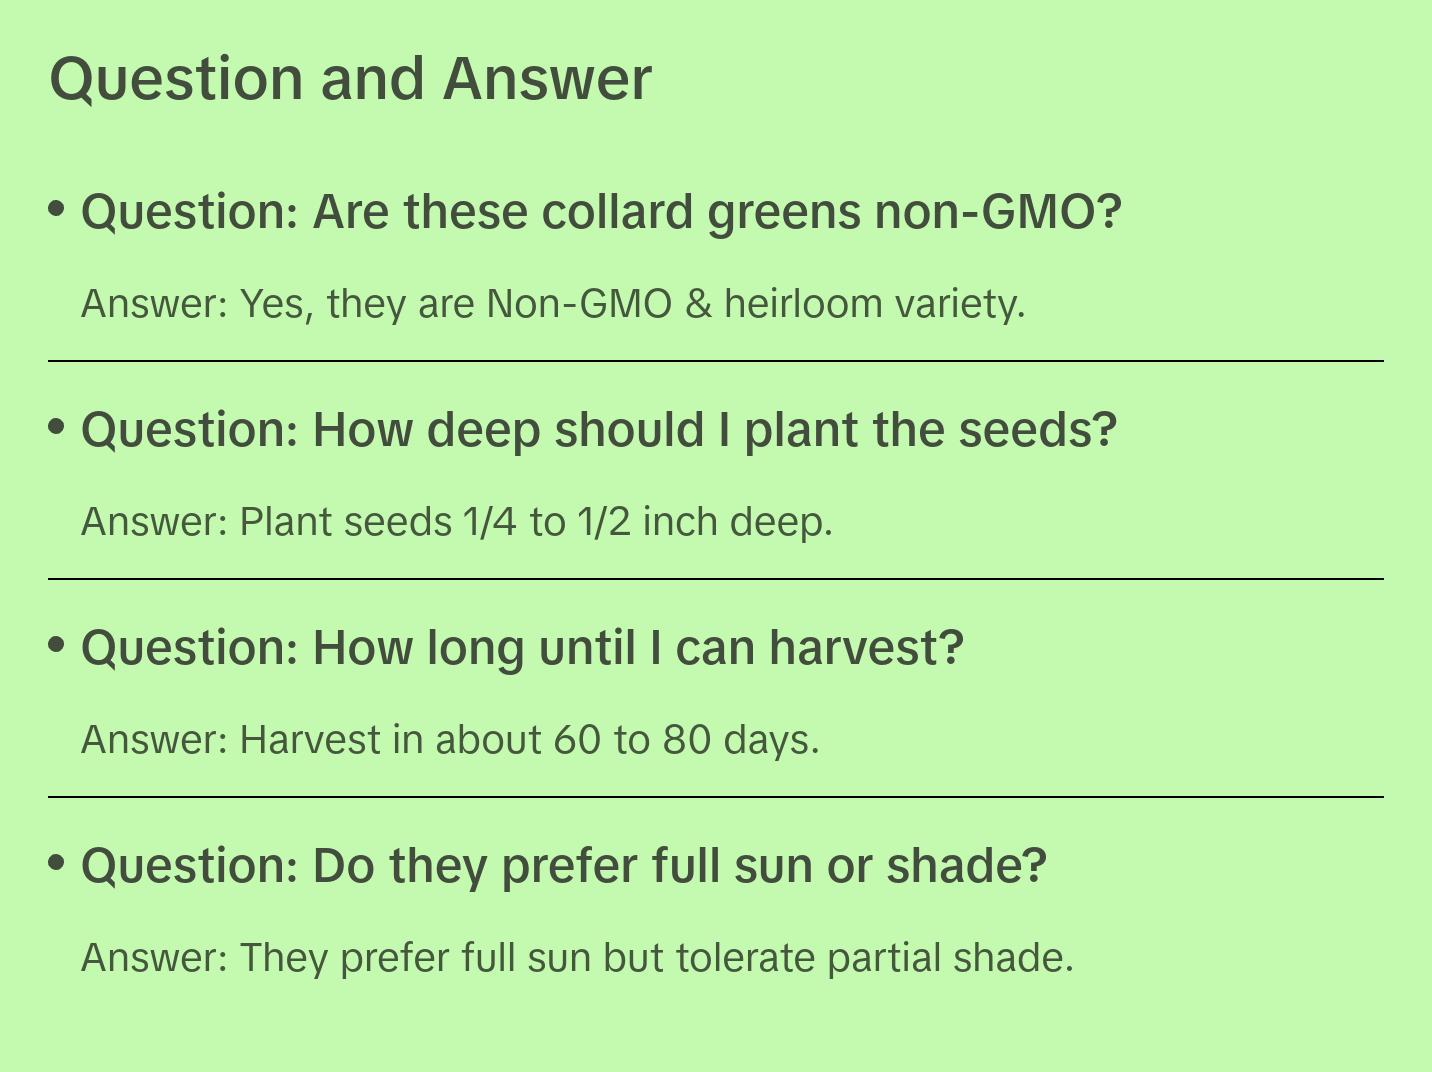Screen dimensions: 1432x1072
Task: Click the divider line below the planting depth answer
Action: (x=716, y=579)
